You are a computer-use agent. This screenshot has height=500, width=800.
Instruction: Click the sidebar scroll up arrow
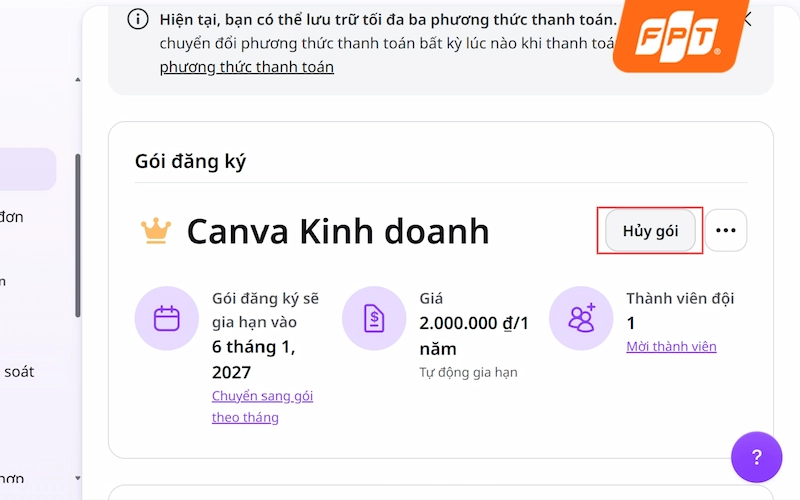click(78, 80)
